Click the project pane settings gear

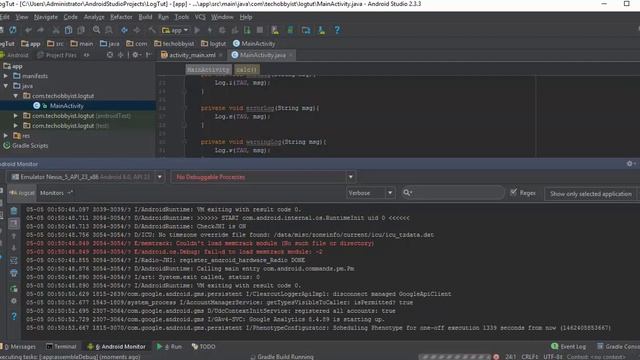pyautogui.click(x=135, y=55)
